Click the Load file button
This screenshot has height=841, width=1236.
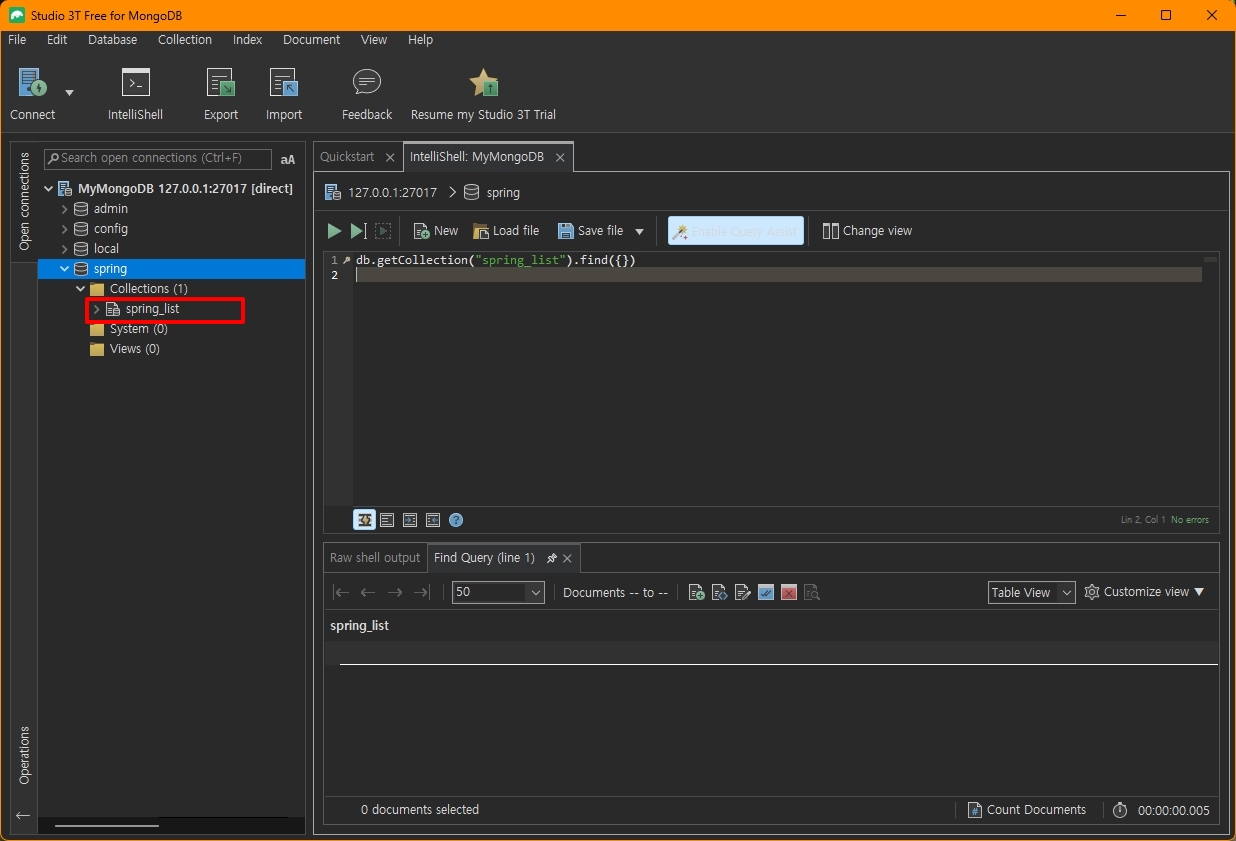pyautogui.click(x=506, y=231)
